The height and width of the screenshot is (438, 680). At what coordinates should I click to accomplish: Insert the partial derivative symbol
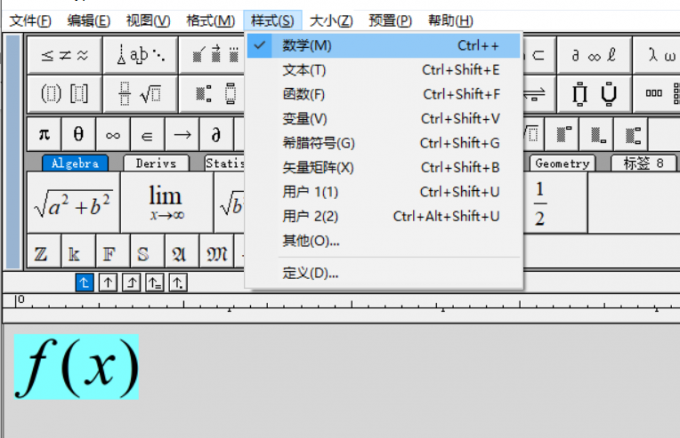point(216,135)
